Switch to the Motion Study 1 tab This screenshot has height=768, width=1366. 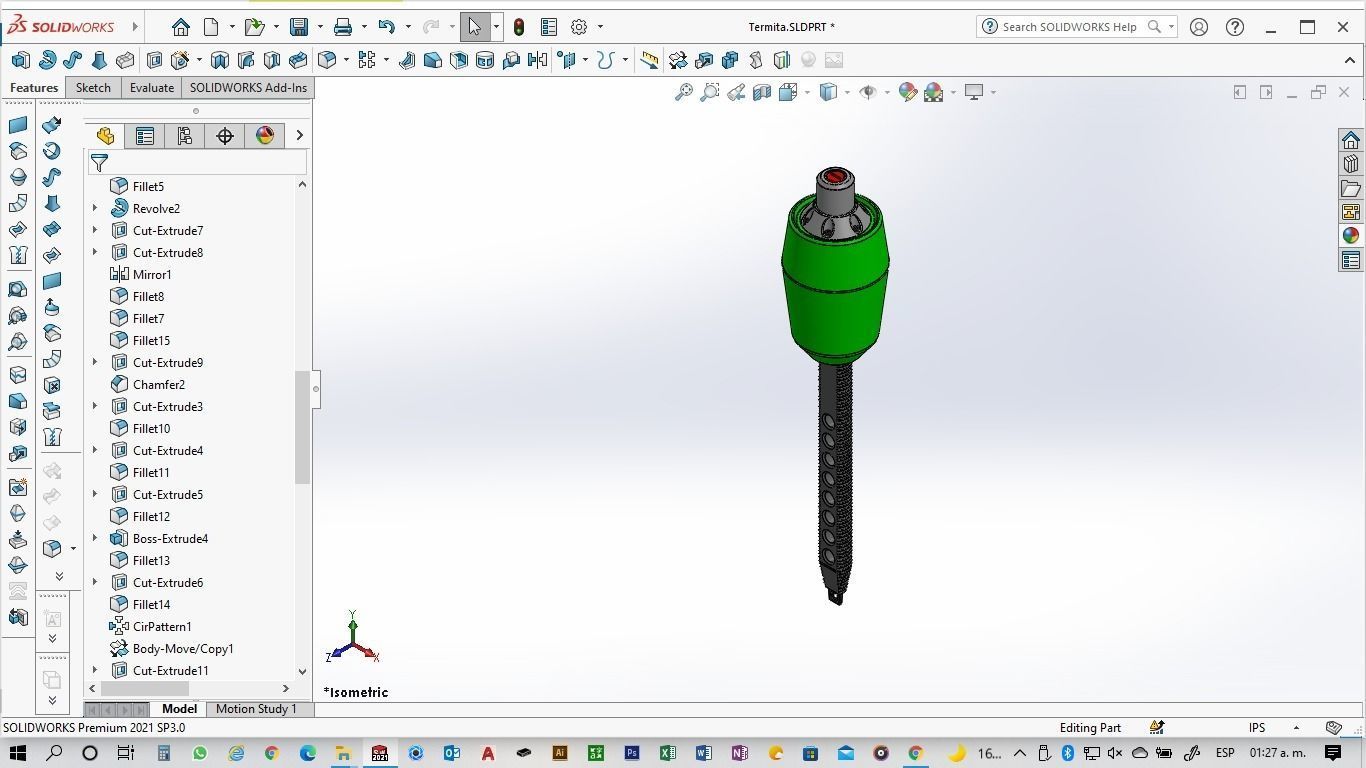256,709
